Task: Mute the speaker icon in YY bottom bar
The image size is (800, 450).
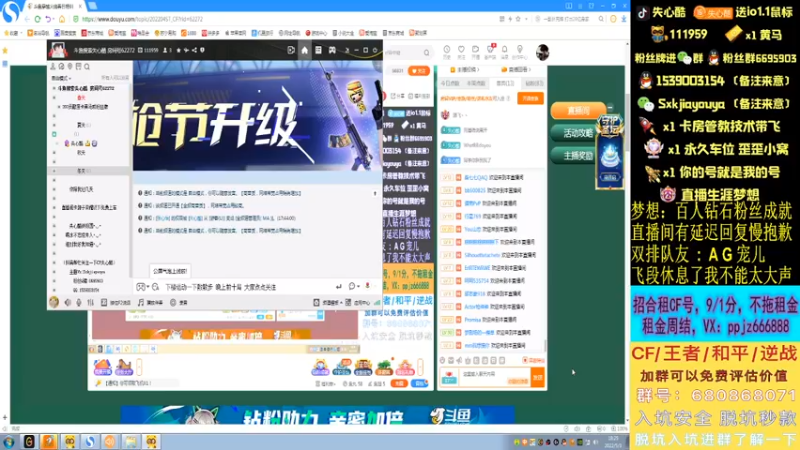Action: [67, 302]
